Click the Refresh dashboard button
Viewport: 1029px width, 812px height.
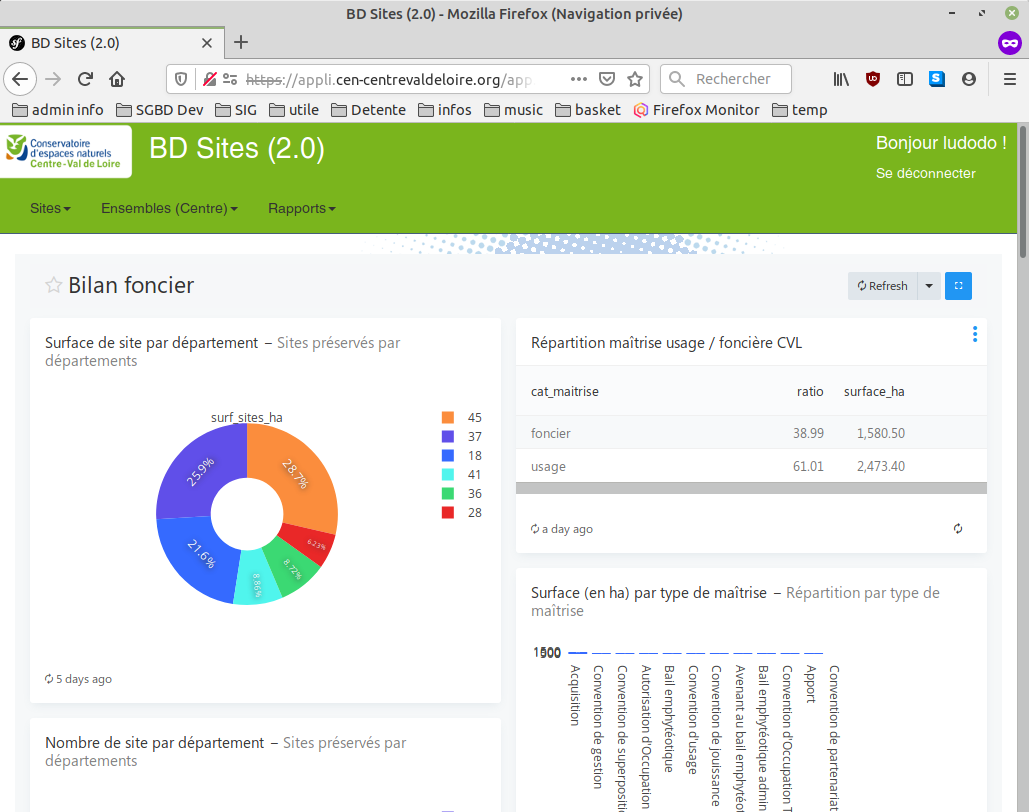pos(882,286)
